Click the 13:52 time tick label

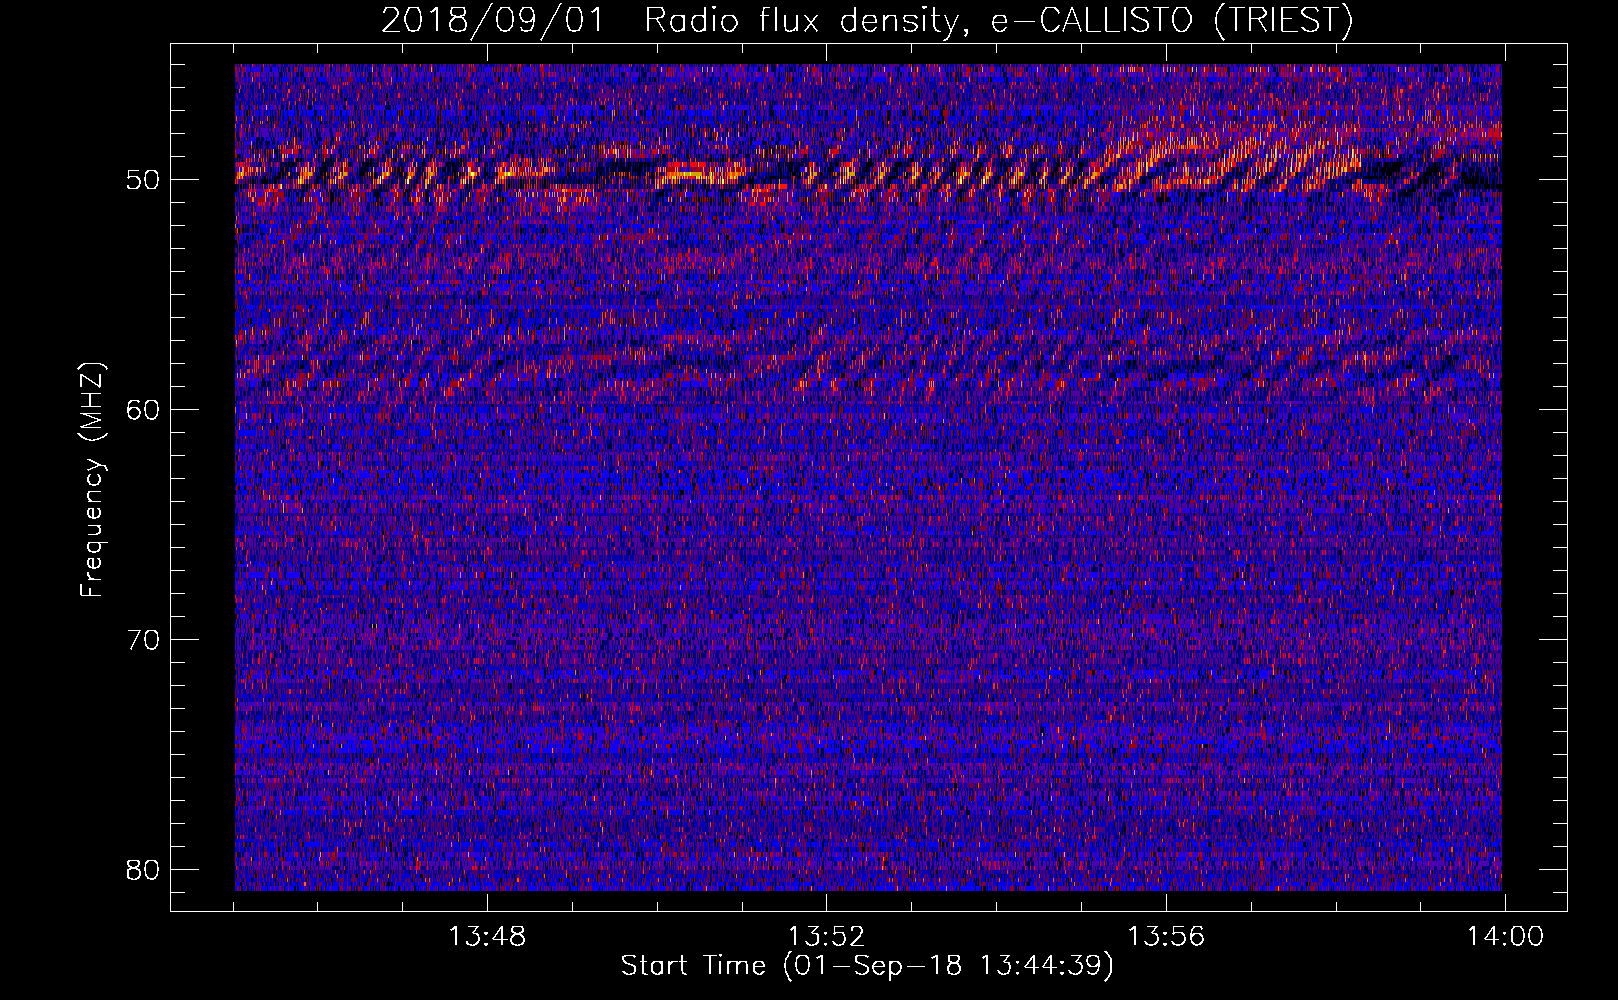click(826, 937)
